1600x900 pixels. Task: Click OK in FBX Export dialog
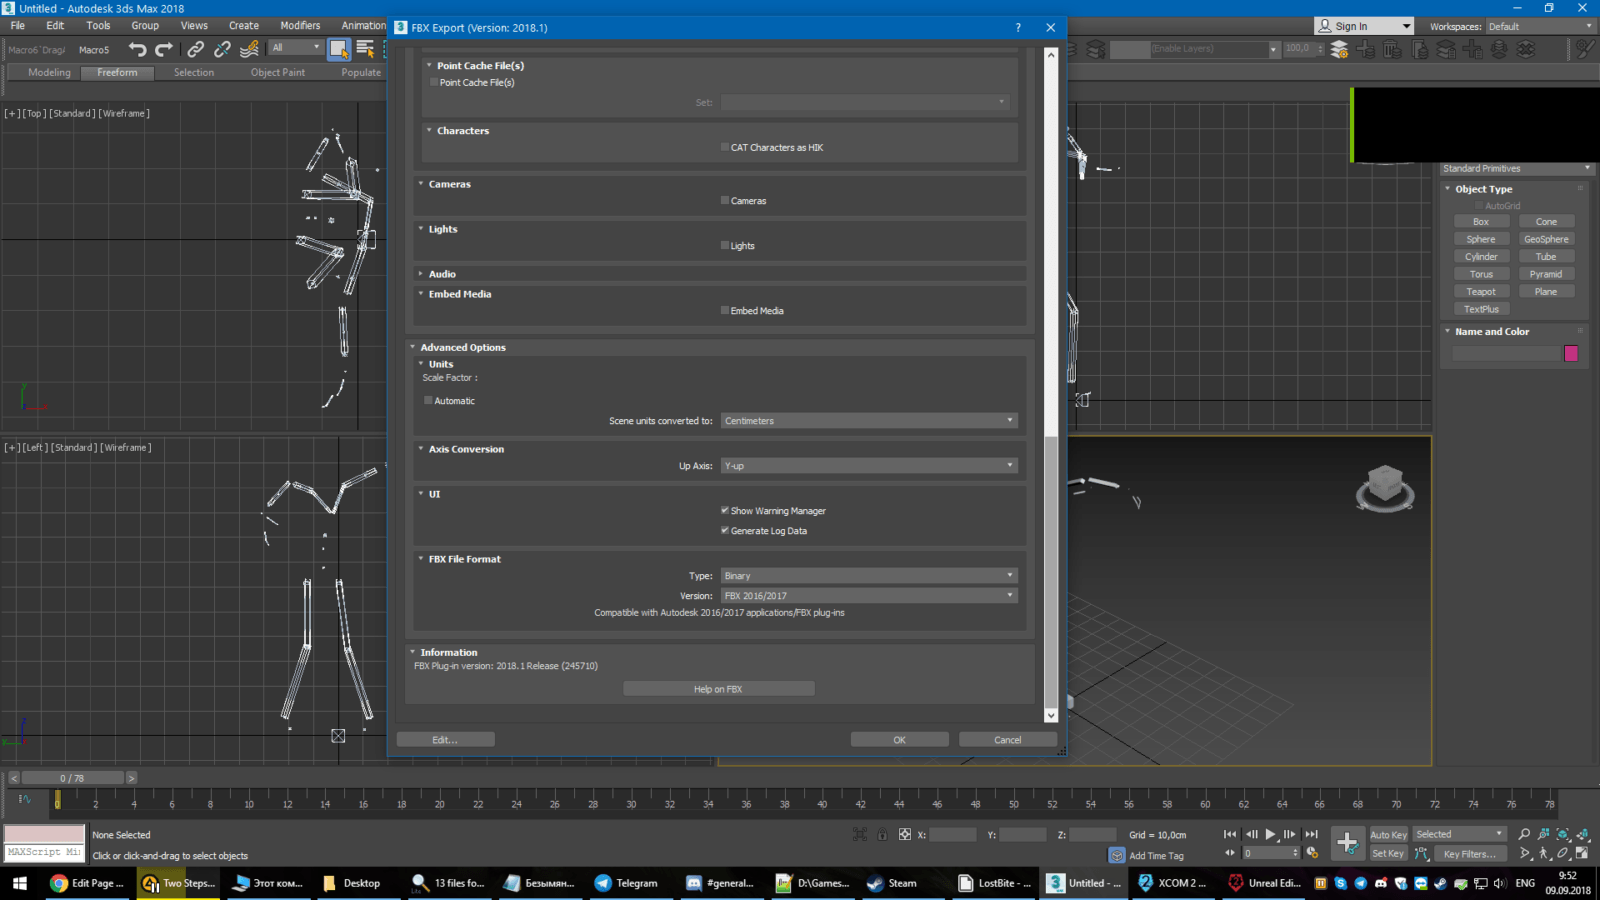coord(899,740)
